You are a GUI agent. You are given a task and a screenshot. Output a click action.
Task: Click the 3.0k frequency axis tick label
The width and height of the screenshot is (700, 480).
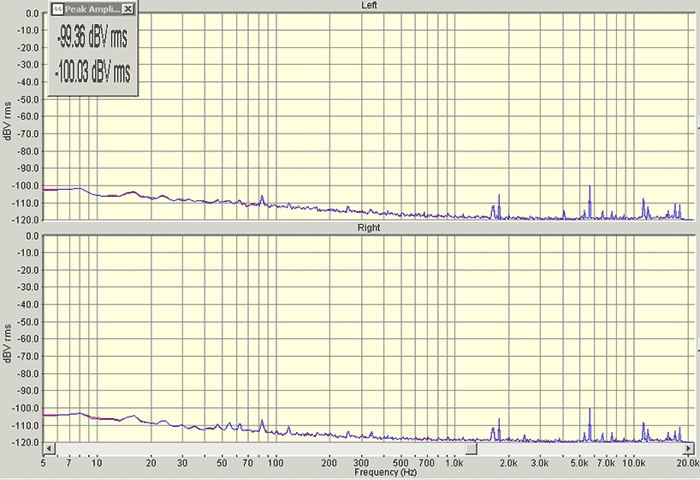[540, 463]
